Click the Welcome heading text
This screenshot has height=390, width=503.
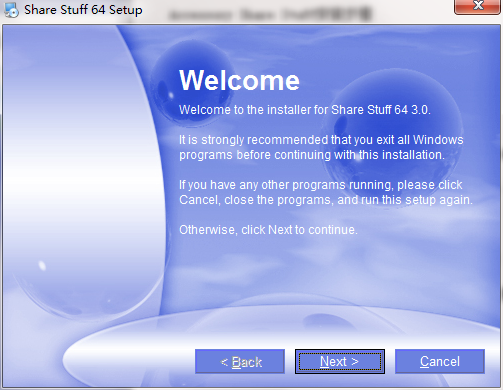click(x=239, y=80)
